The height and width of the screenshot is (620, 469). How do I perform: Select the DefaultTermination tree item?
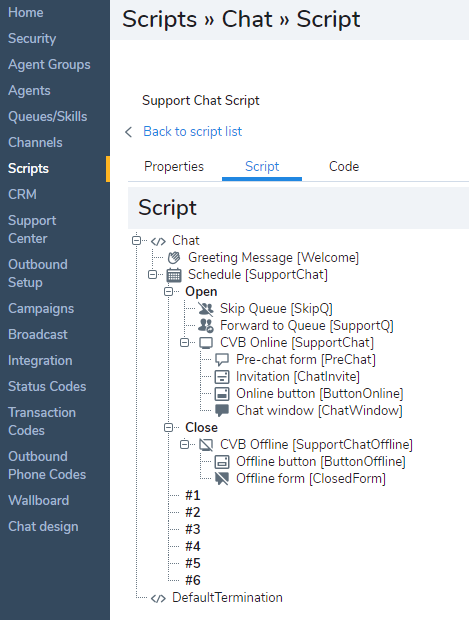[x=227, y=597]
